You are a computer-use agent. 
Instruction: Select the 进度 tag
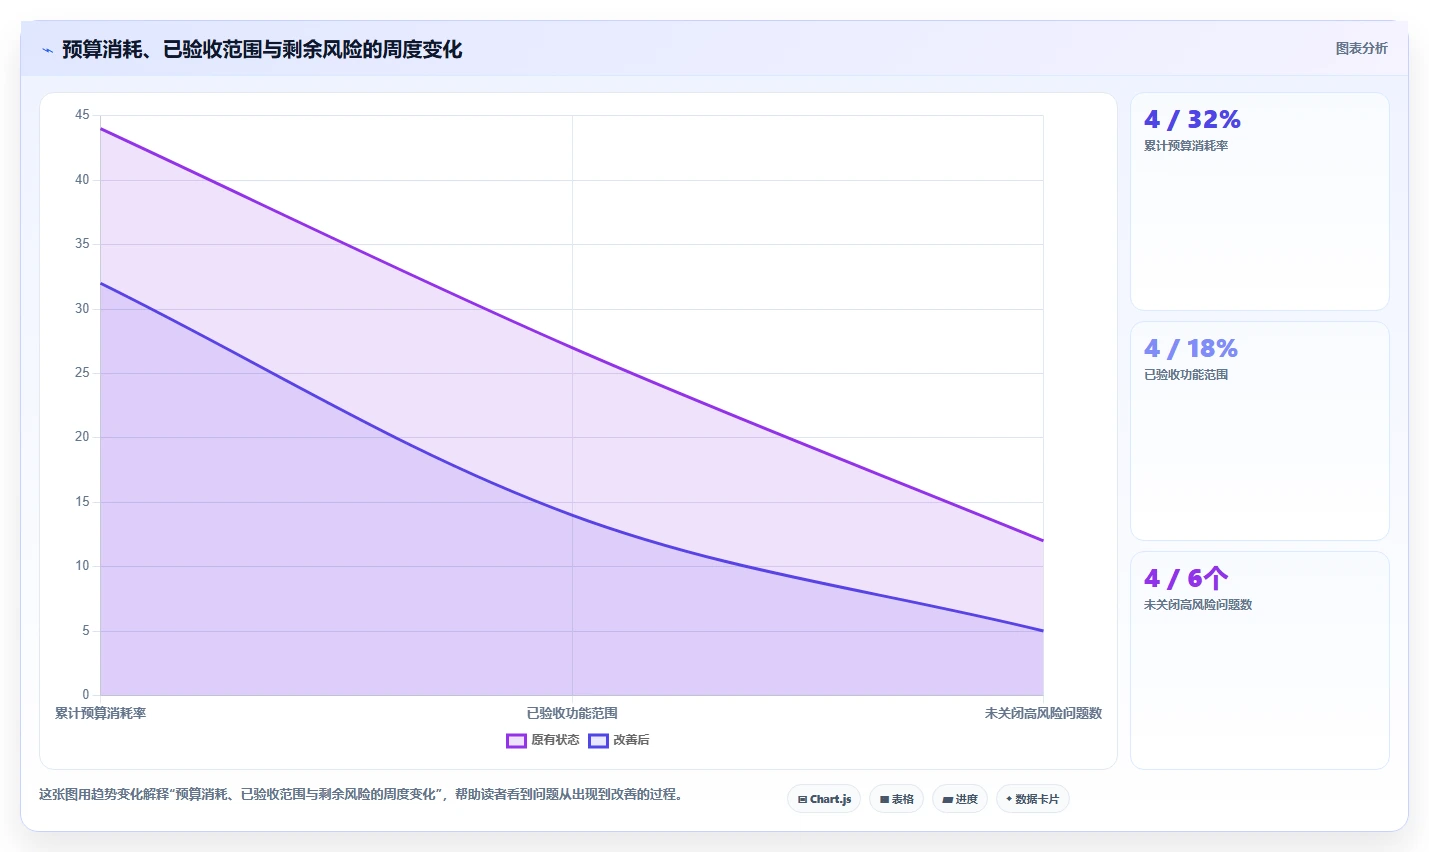click(960, 799)
